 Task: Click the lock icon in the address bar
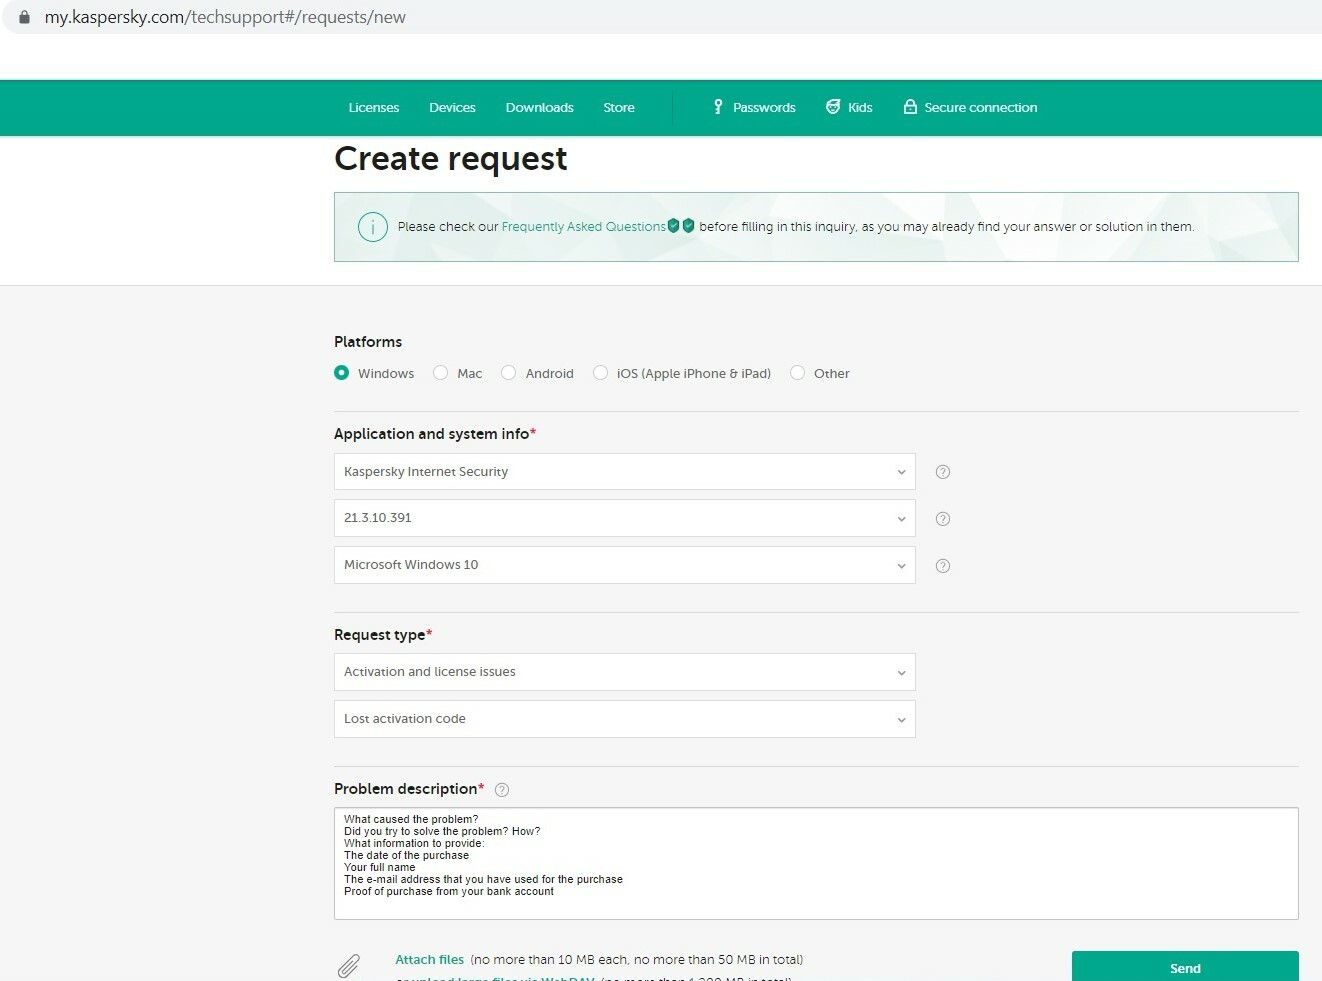(x=24, y=17)
